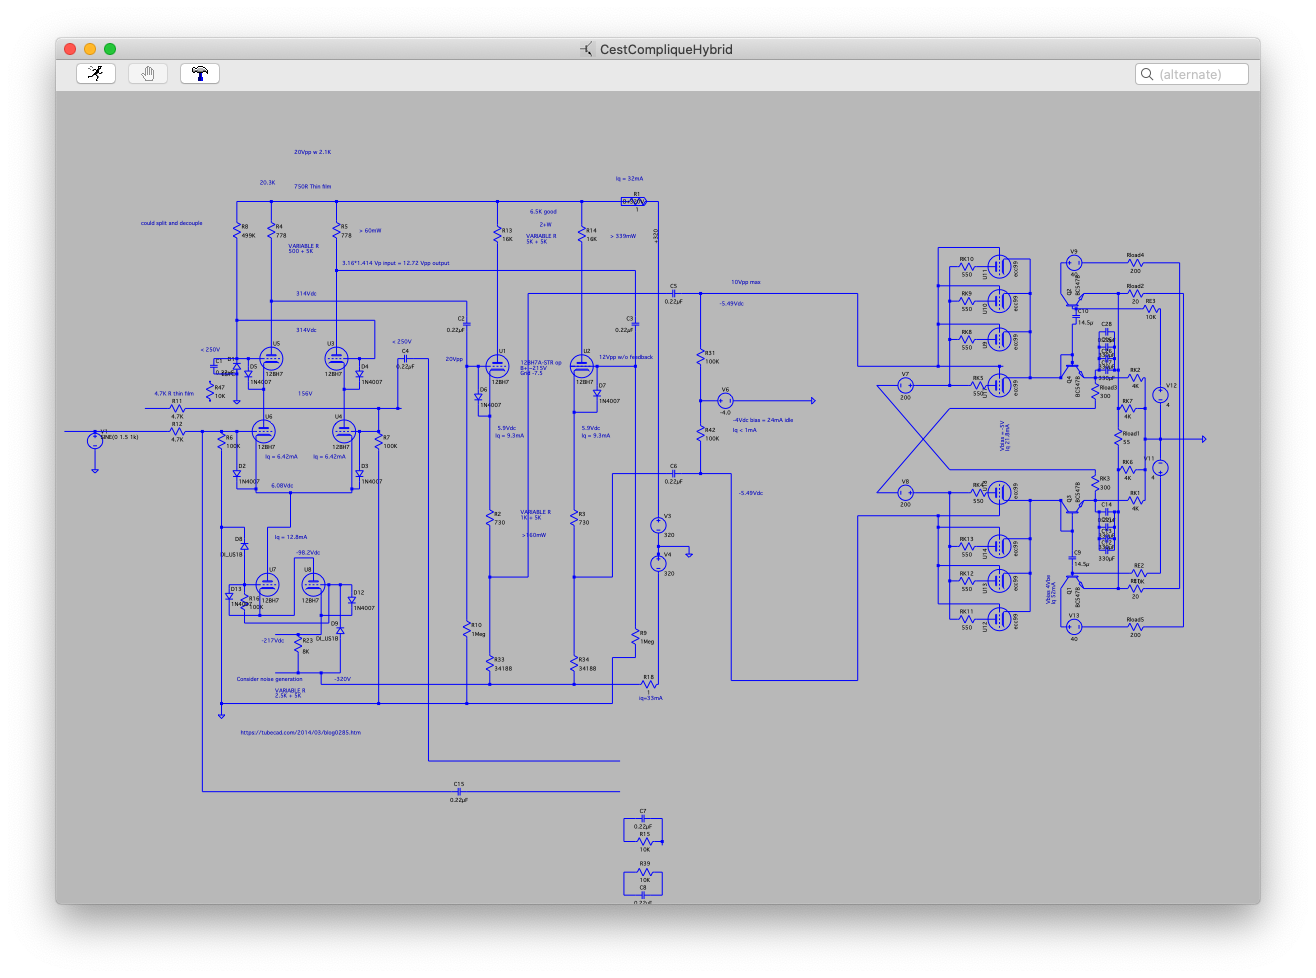Viewport: 1316px width, 978px height.
Task: Click the '6.5K good' comment
Action: (543, 212)
